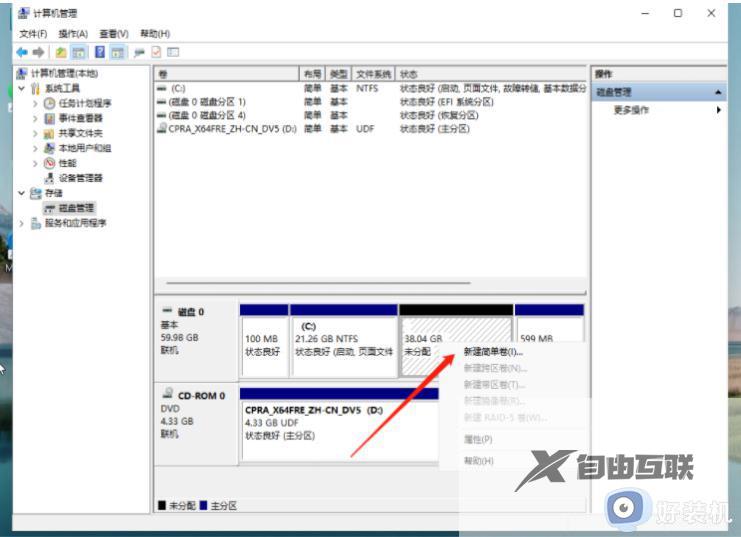The image size is (741, 537).
Task: Click the black 未分配 legend swatch
Action: [162, 505]
